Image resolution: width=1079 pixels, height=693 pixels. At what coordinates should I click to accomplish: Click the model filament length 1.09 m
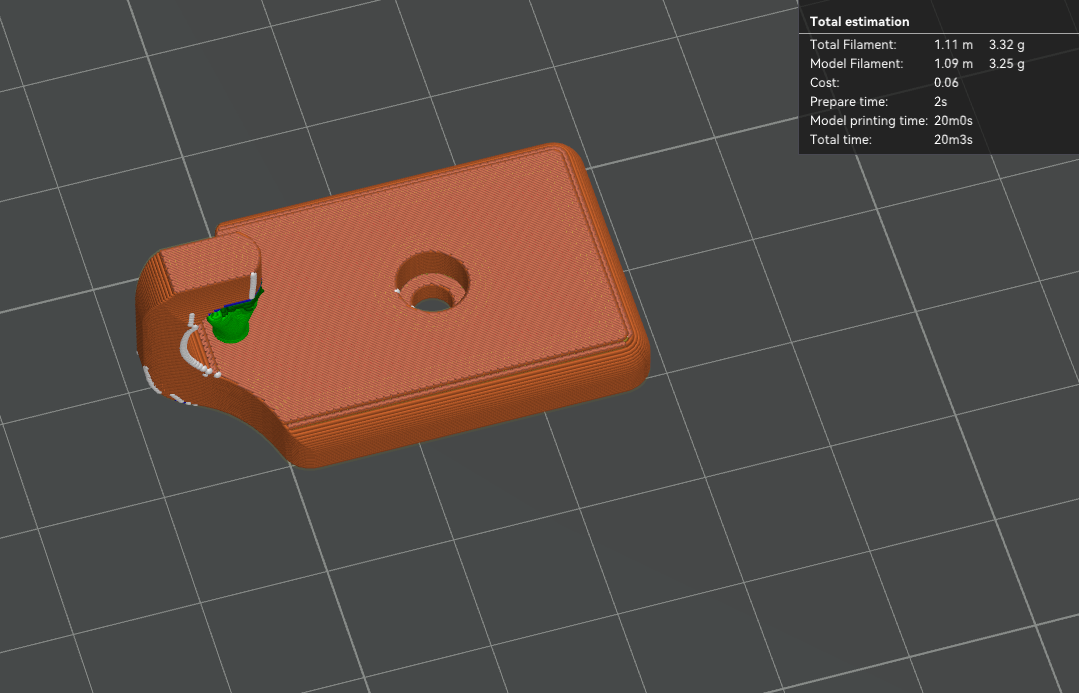(x=953, y=64)
